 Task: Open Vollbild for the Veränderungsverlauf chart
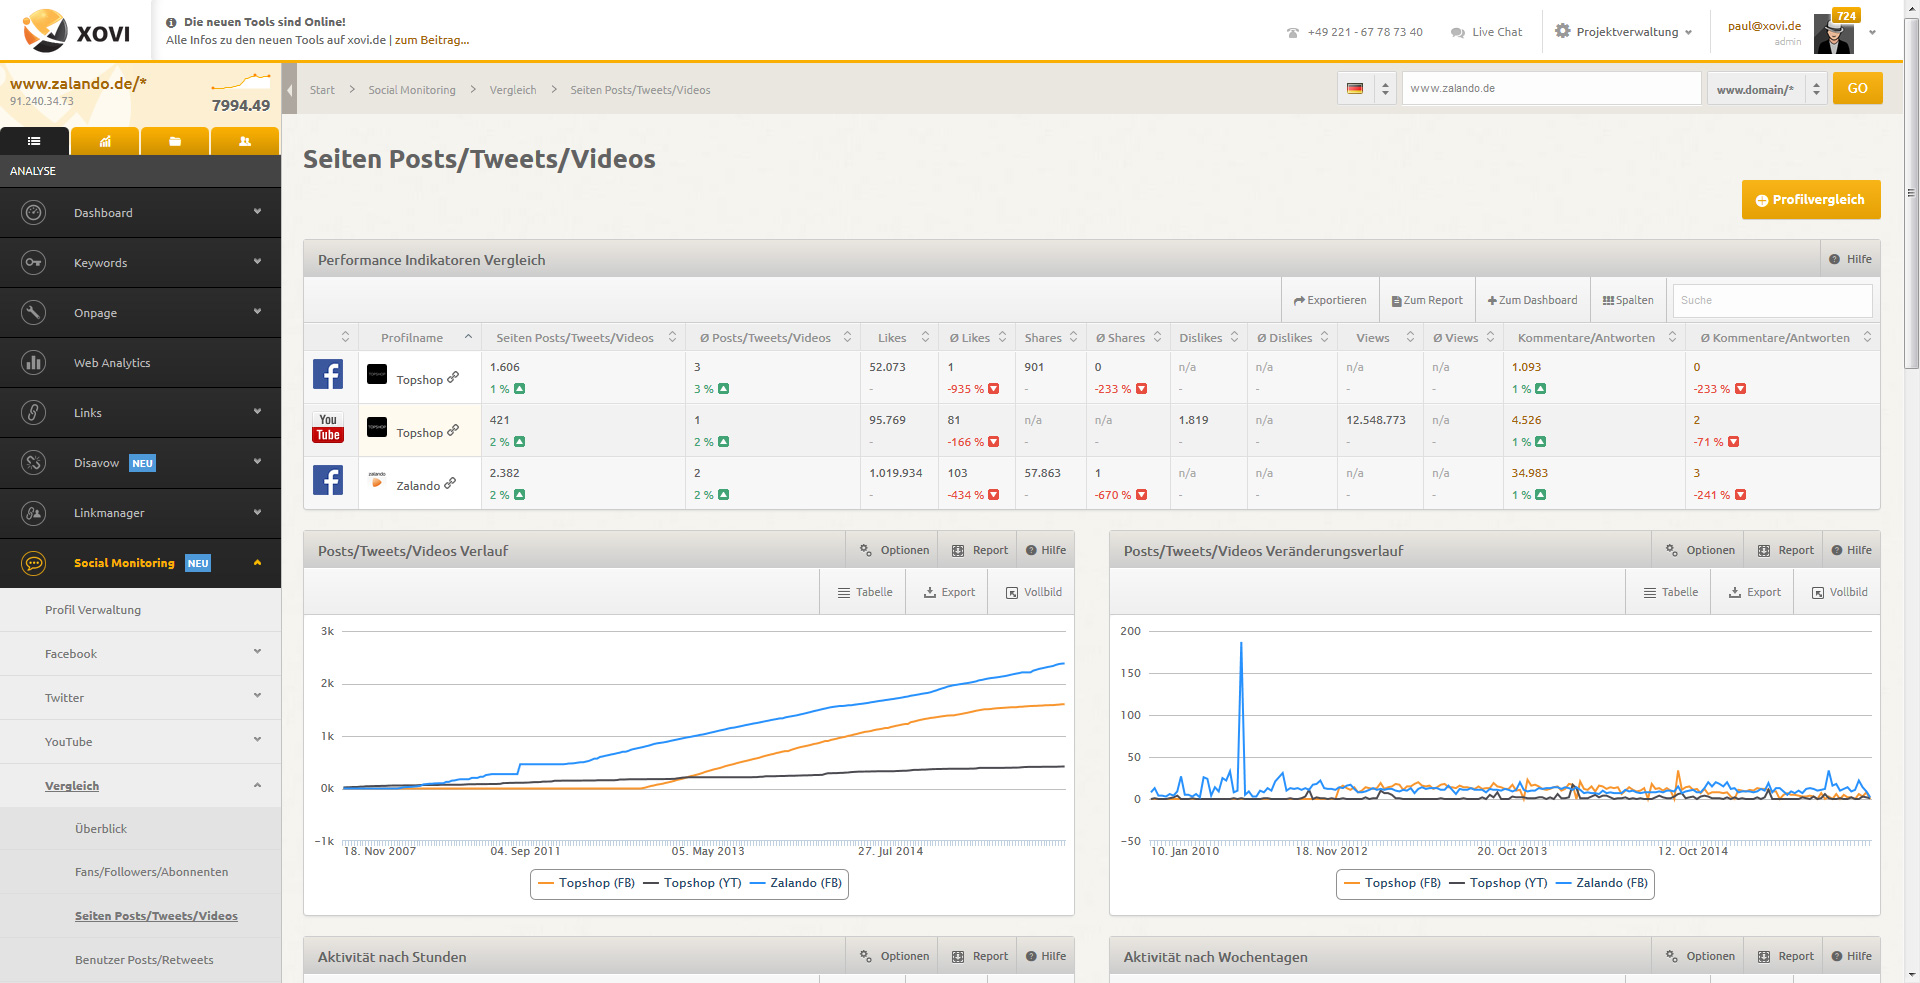1839,592
